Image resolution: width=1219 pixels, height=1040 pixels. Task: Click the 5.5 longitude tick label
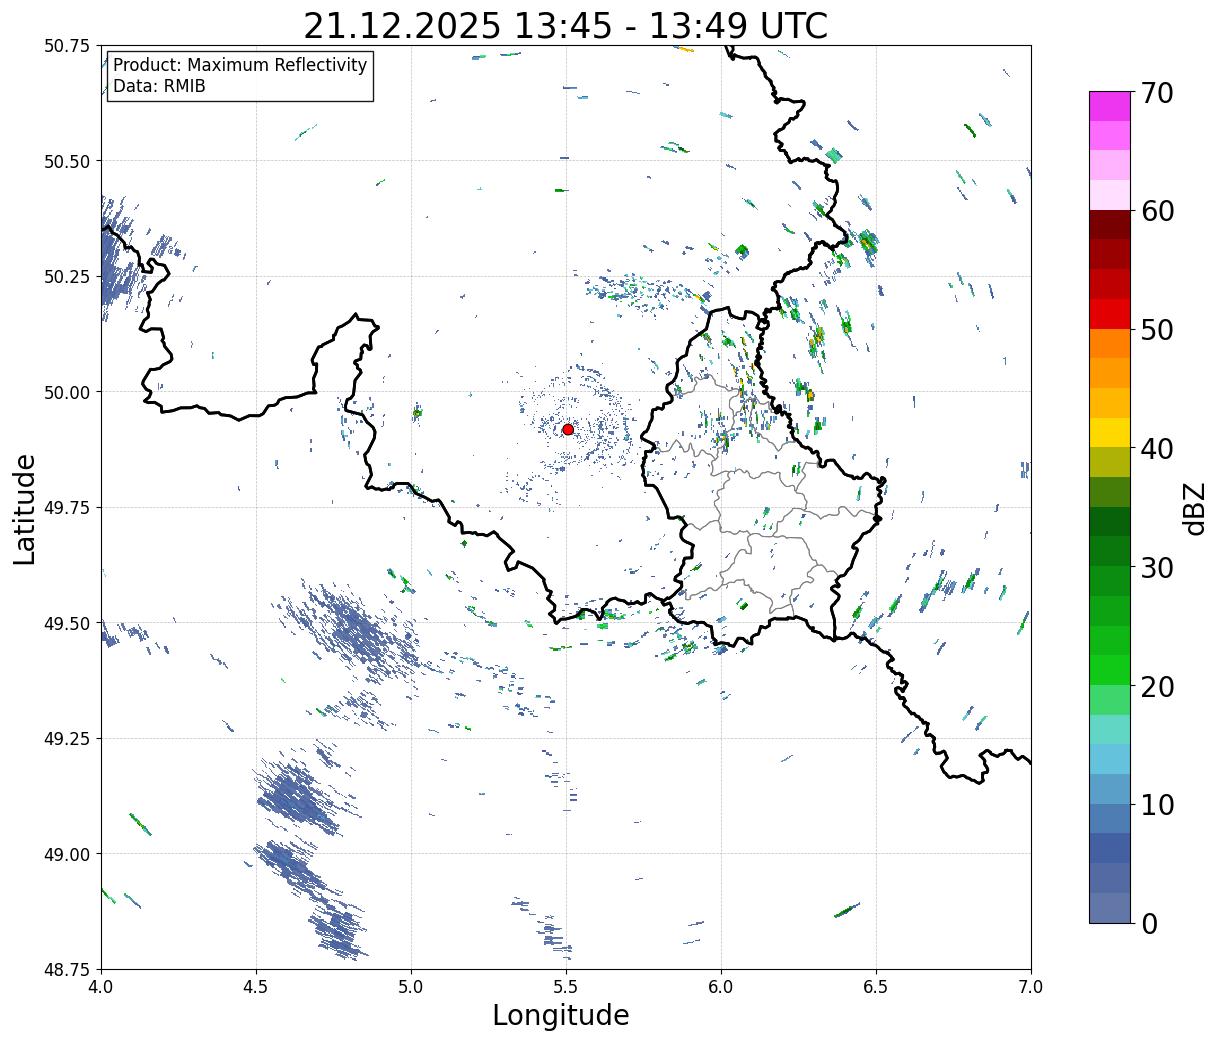(x=566, y=987)
